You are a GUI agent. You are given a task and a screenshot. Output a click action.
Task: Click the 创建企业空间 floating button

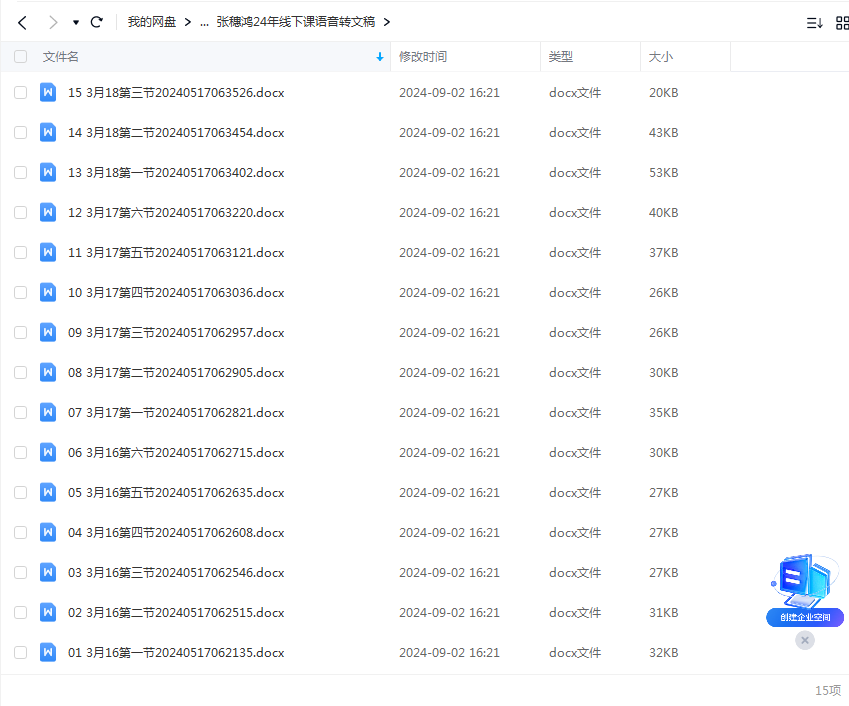click(x=805, y=617)
